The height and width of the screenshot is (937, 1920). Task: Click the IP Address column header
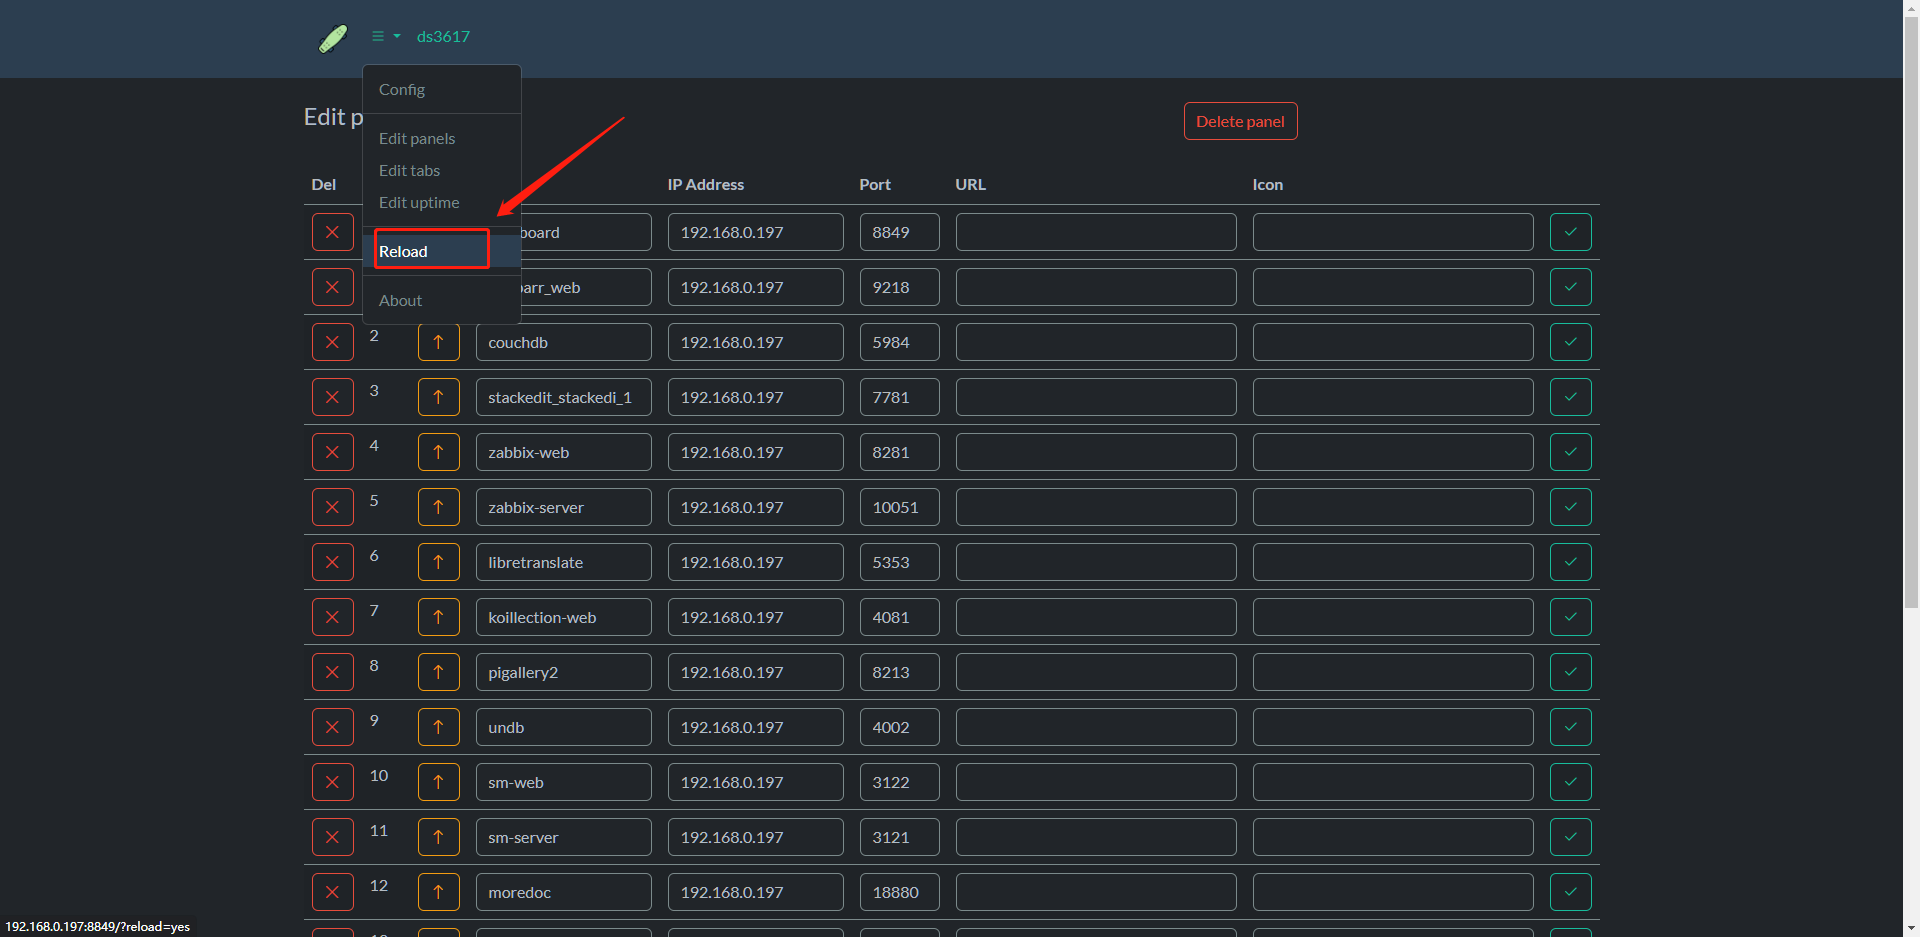pyautogui.click(x=706, y=184)
